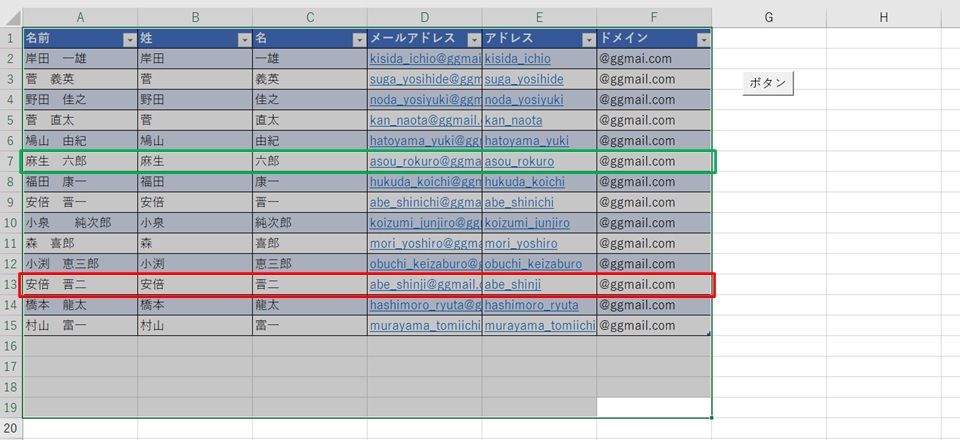Open the アドレス column filter dropdown
The width and height of the screenshot is (960, 440).
(x=589, y=40)
